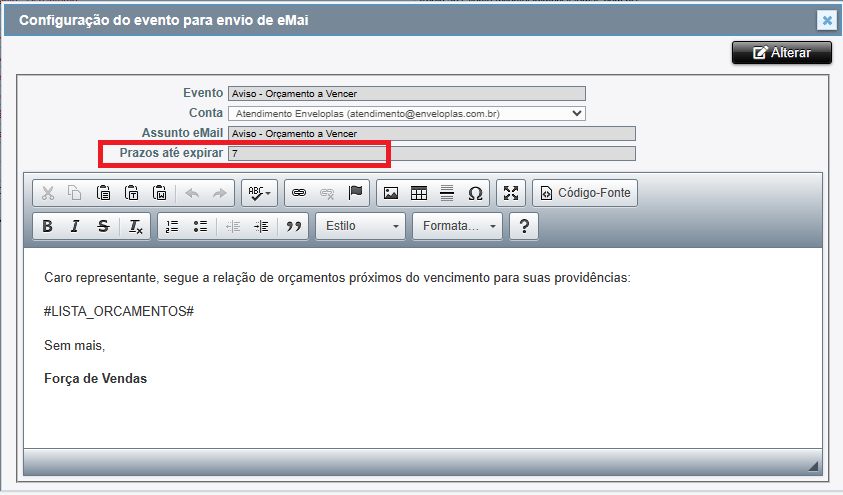Insert an anchor using the flag icon
843x495 pixels.
click(x=355, y=193)
